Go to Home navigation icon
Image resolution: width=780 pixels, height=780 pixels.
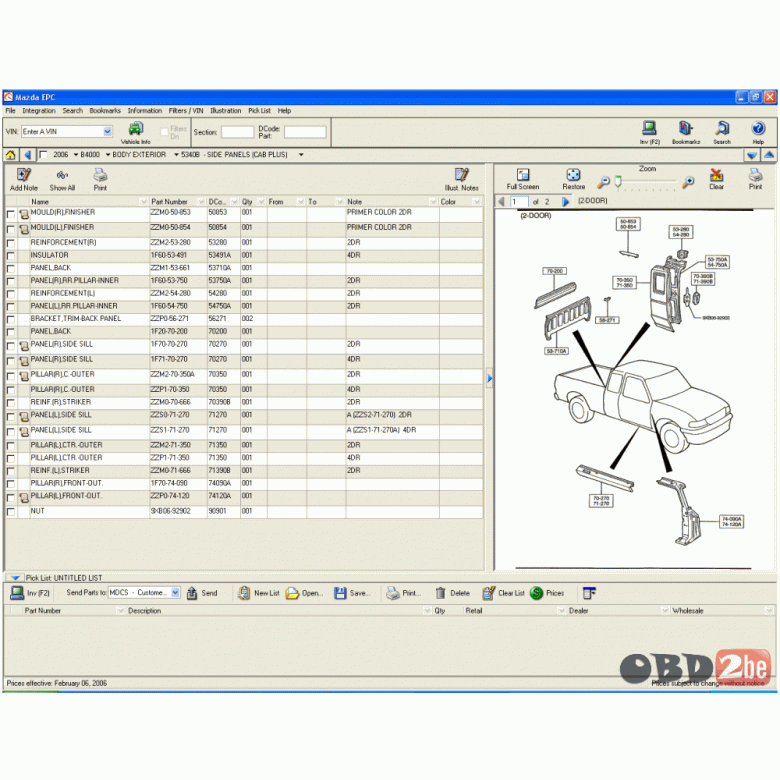click(10, 155)
